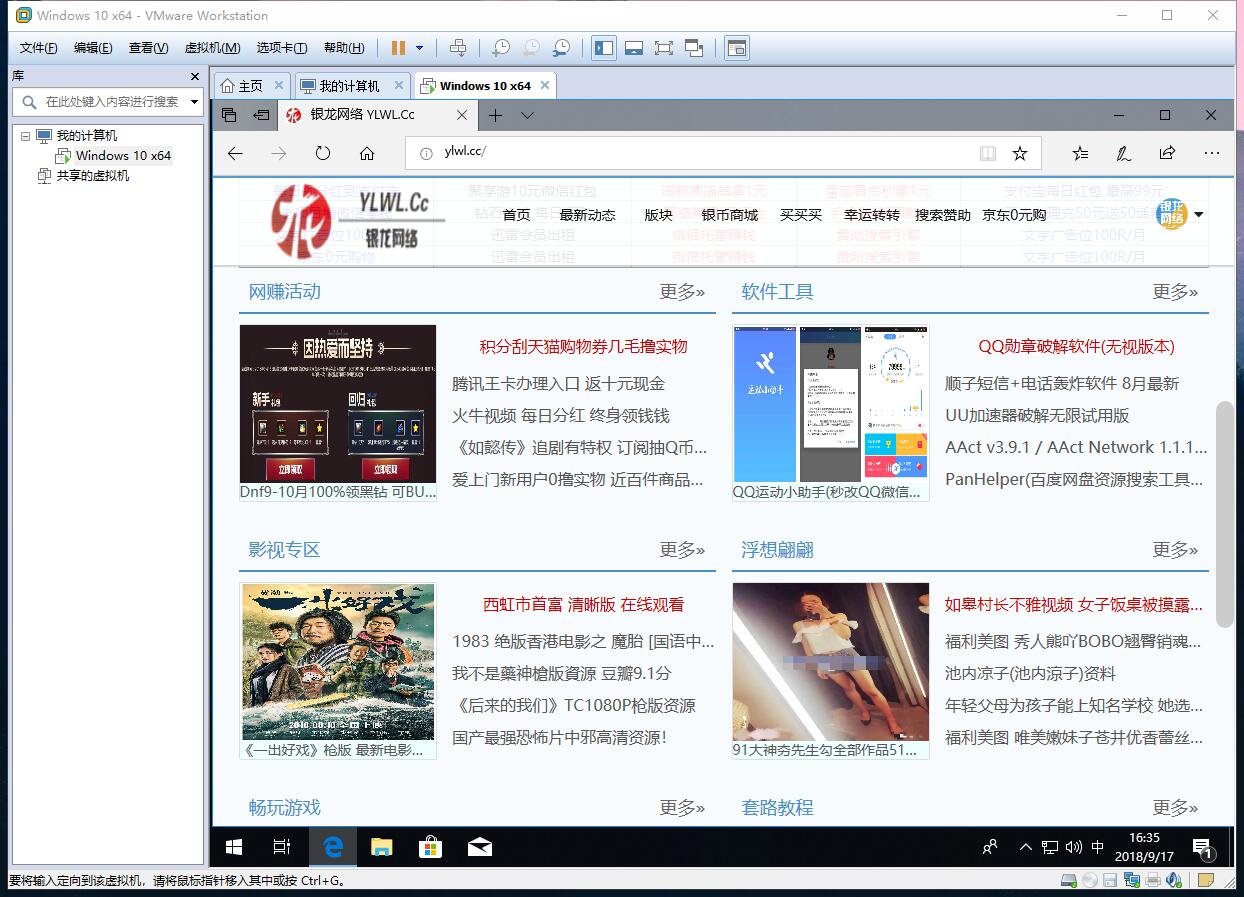The height and width of the screenshot is (897, 1244).
Task: Open the VMware snapshot manager
Action: [562, 48]
